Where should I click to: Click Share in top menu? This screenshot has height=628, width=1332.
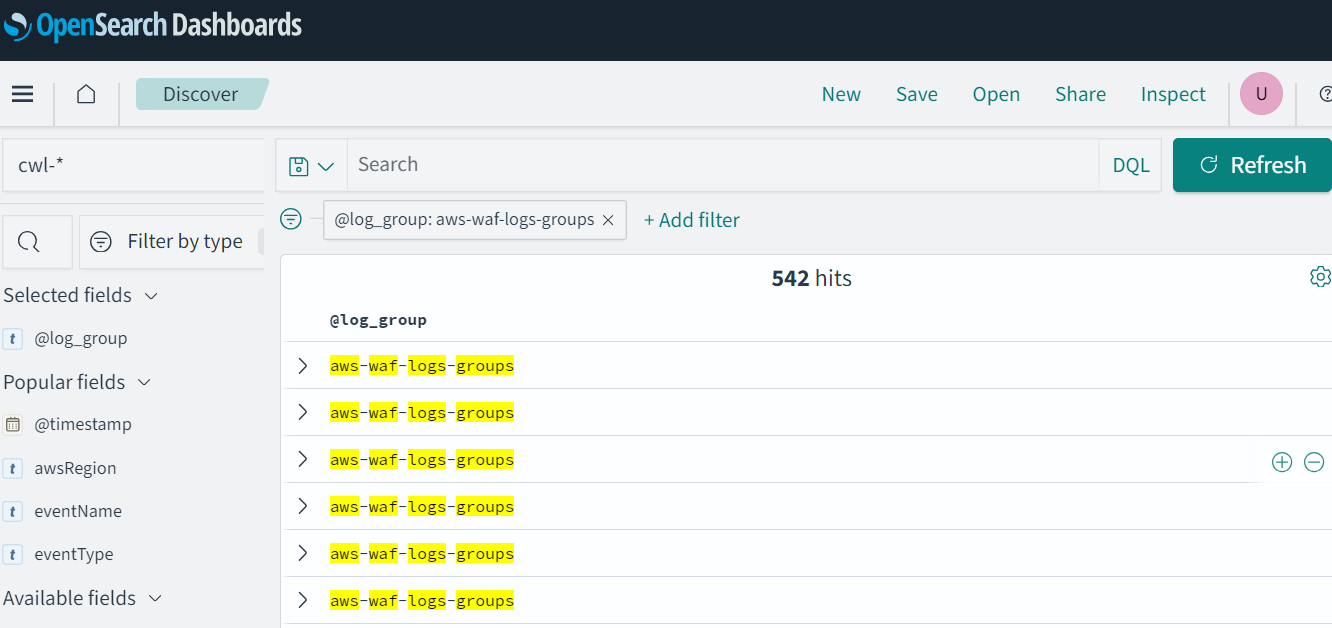[1080, 94]
